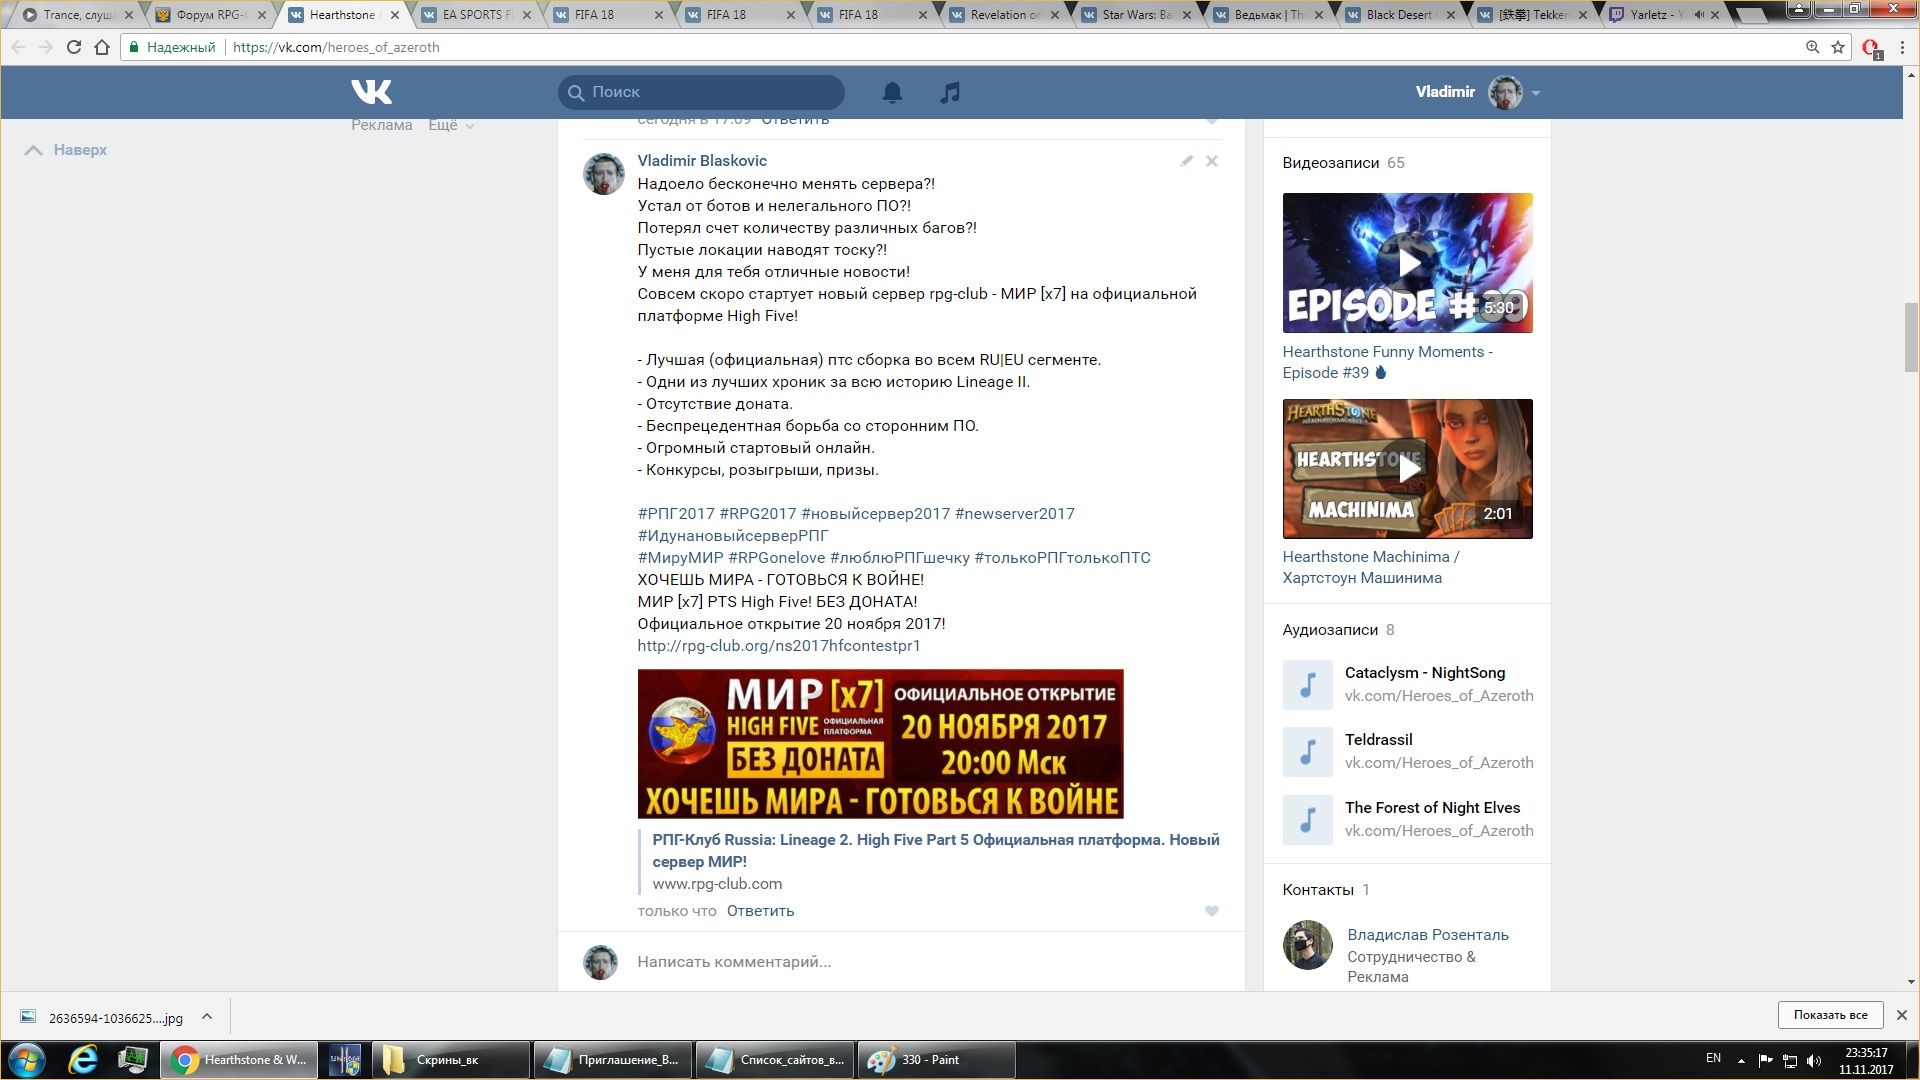Open Hearthstone Machinima video thumbnail
1920x1080 pixels.
(x=1407, y=469)
